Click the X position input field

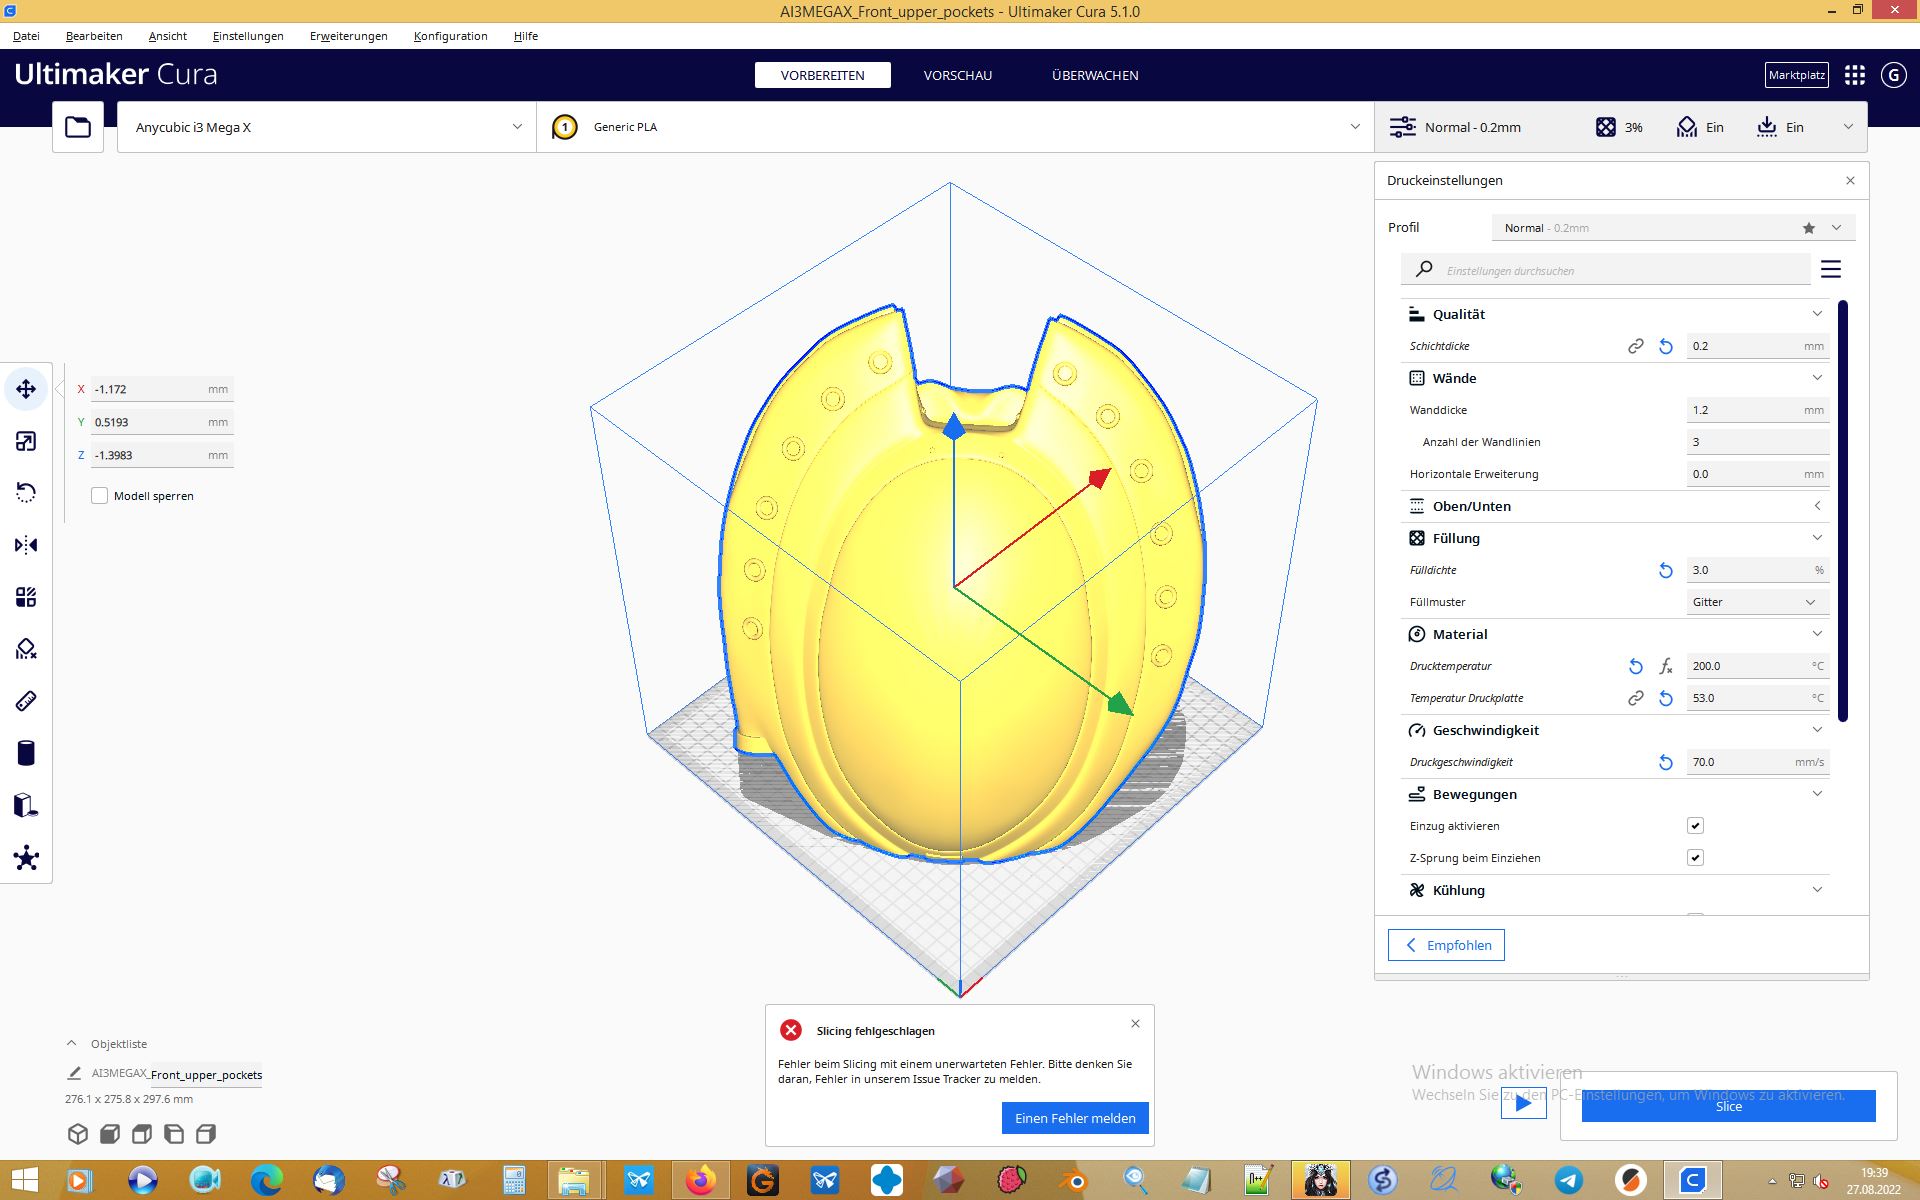click(x=162, y=389)
